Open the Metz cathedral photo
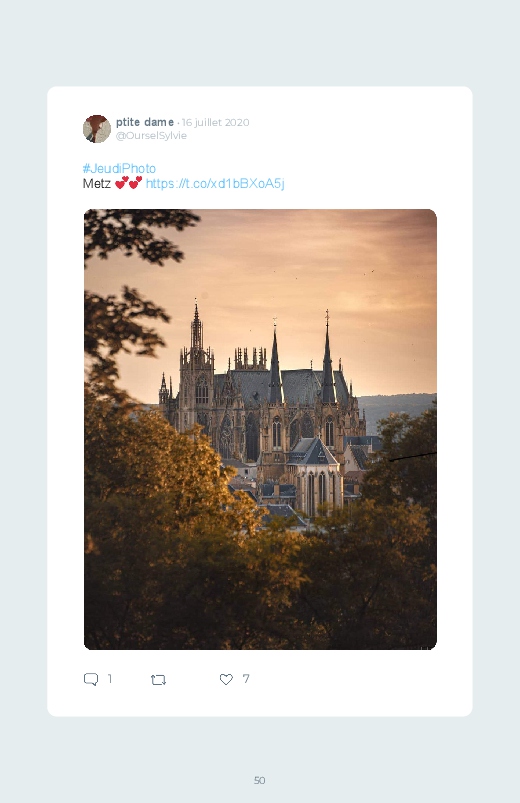The height and width of the screenshot is (803, 520). tap(260, 429)
